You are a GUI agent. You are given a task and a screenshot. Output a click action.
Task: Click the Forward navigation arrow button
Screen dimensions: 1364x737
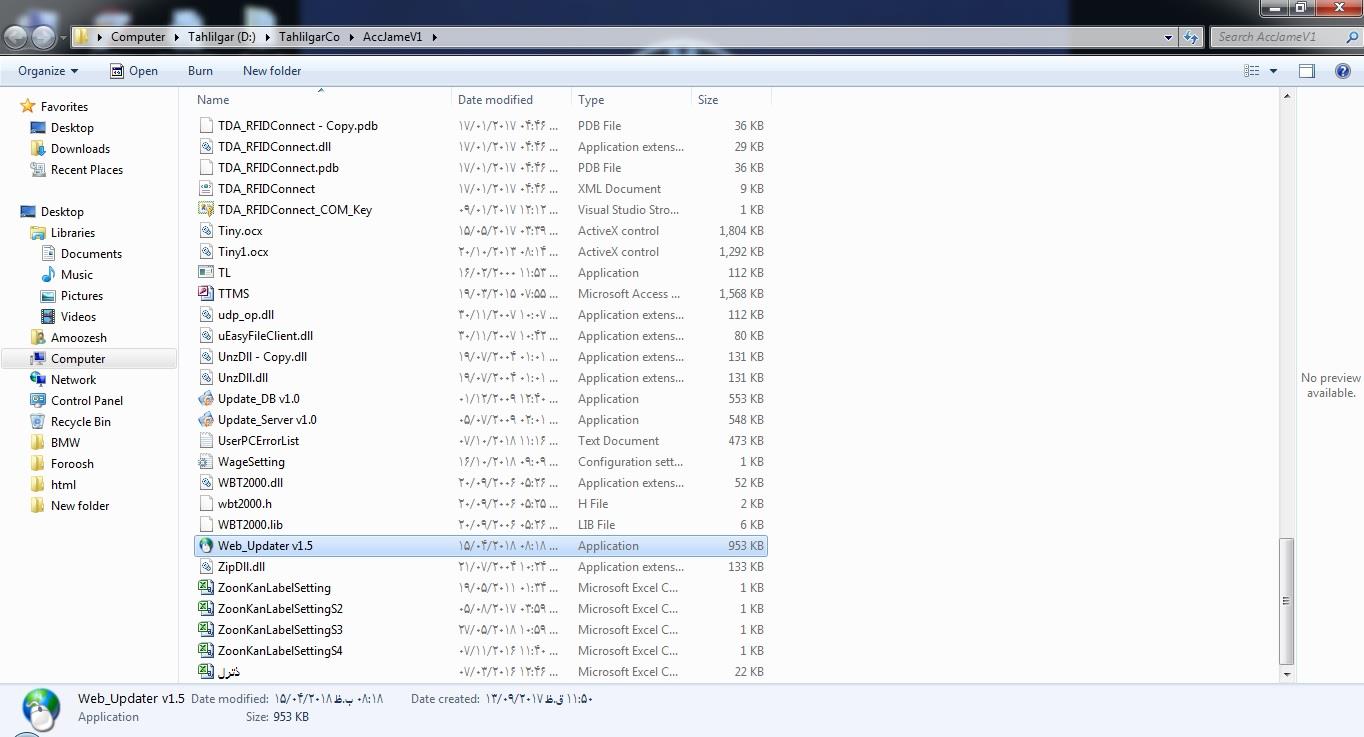[43, 37]
